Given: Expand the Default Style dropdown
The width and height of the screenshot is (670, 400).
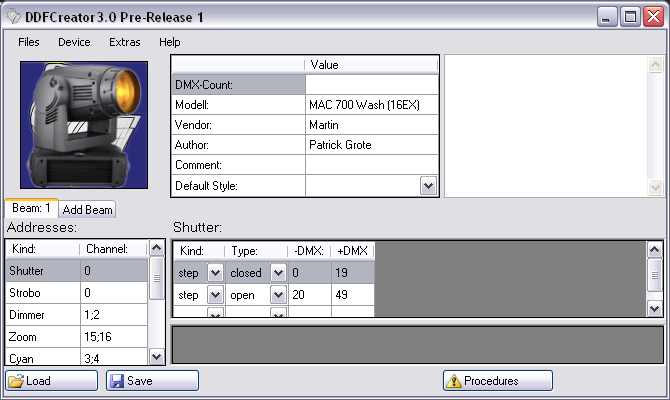Looking at the screenshot, I should (428, 186).
